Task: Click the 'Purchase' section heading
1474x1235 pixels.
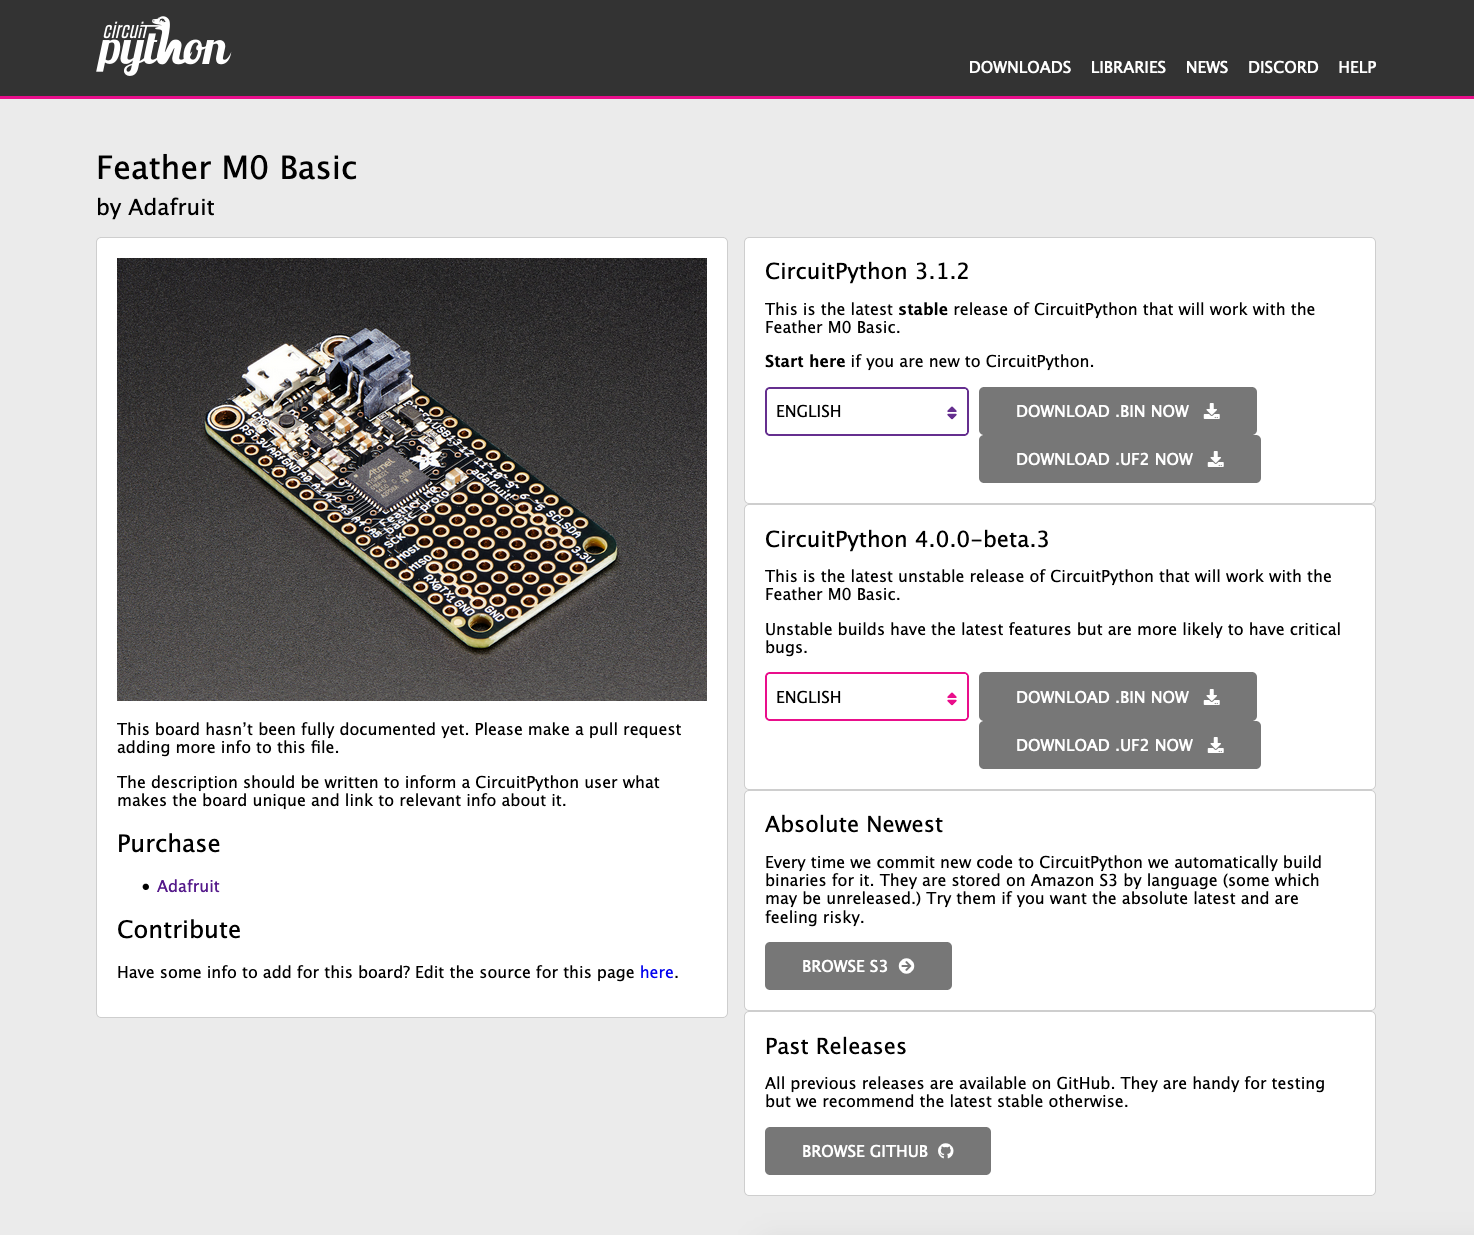Action: (x=169, y=844)
